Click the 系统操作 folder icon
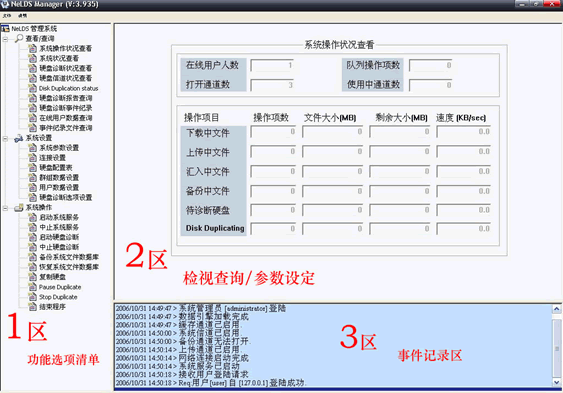Screen dimensions: 563x393 tap(19, 208)
